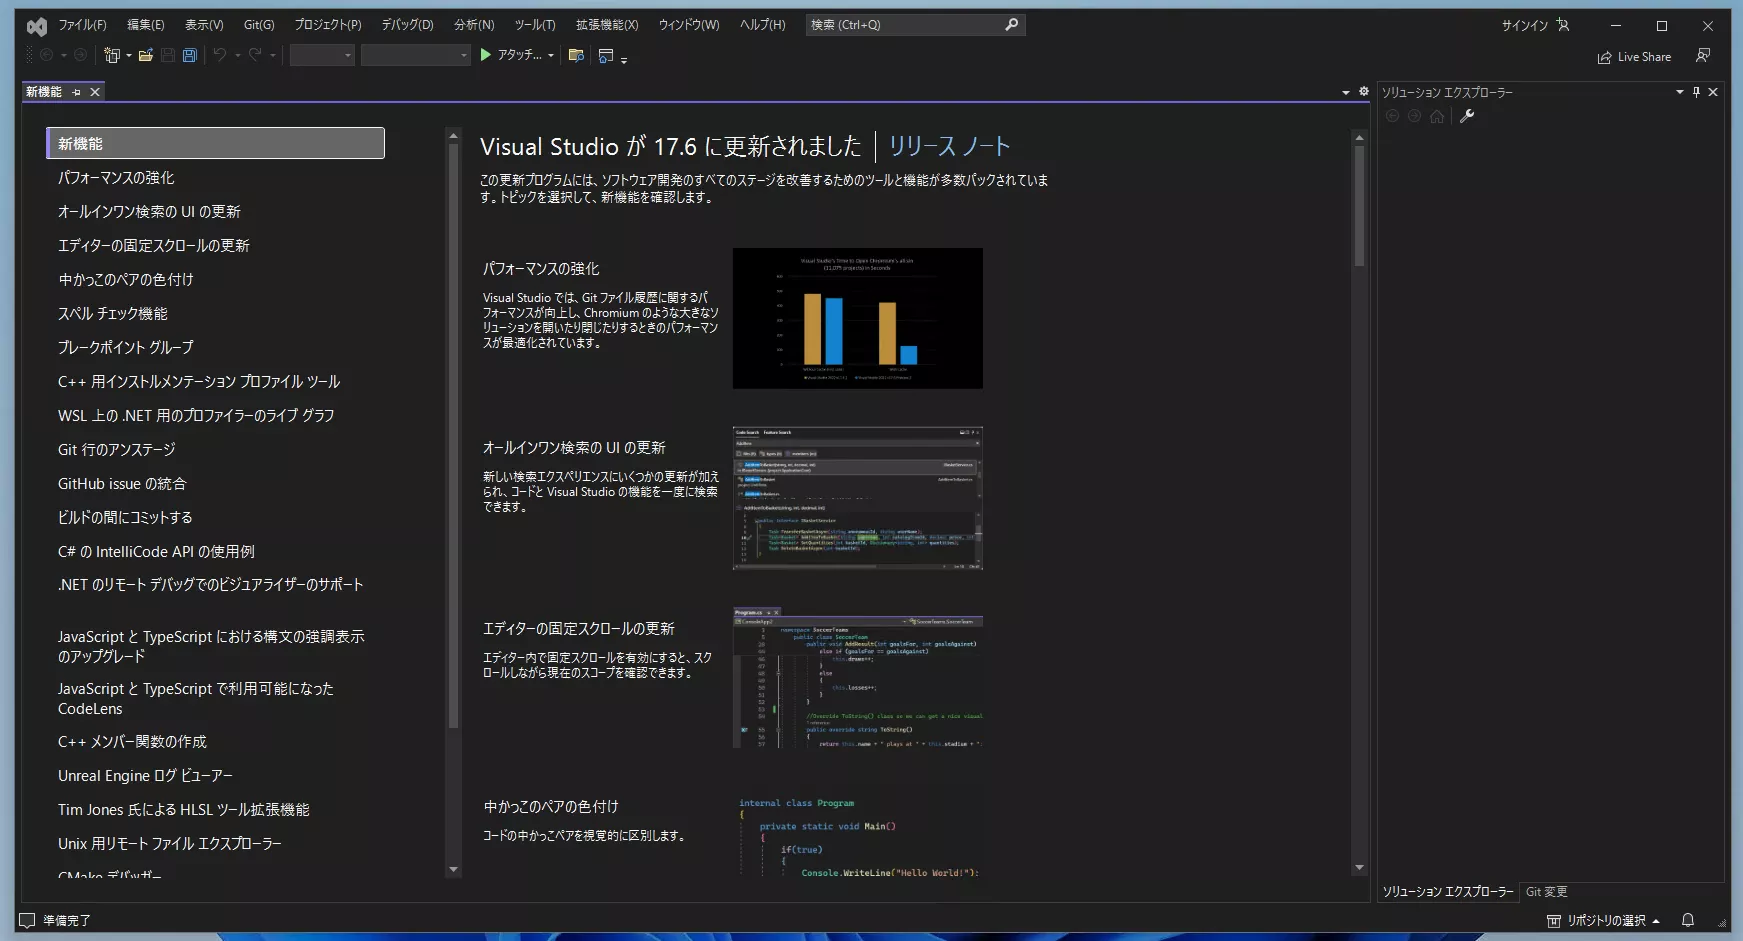Click the Solution Explorer home icon
This screenshot has height=941, width=1743.
(x=1437, y=116)
